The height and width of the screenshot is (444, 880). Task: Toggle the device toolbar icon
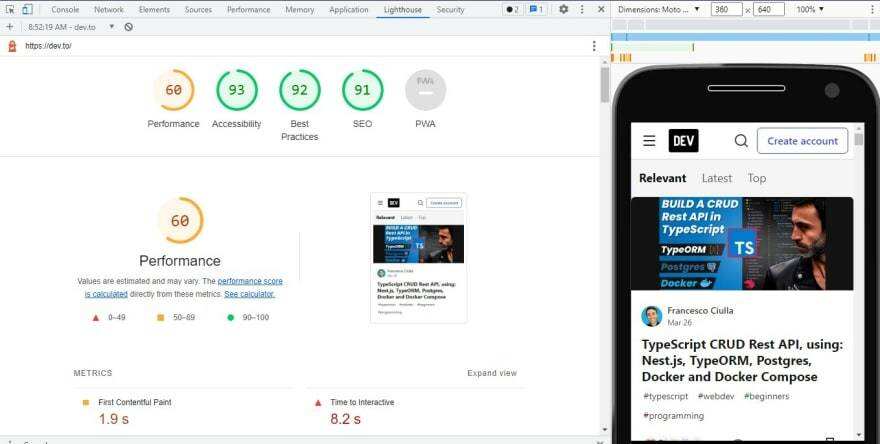click(27, 9)
